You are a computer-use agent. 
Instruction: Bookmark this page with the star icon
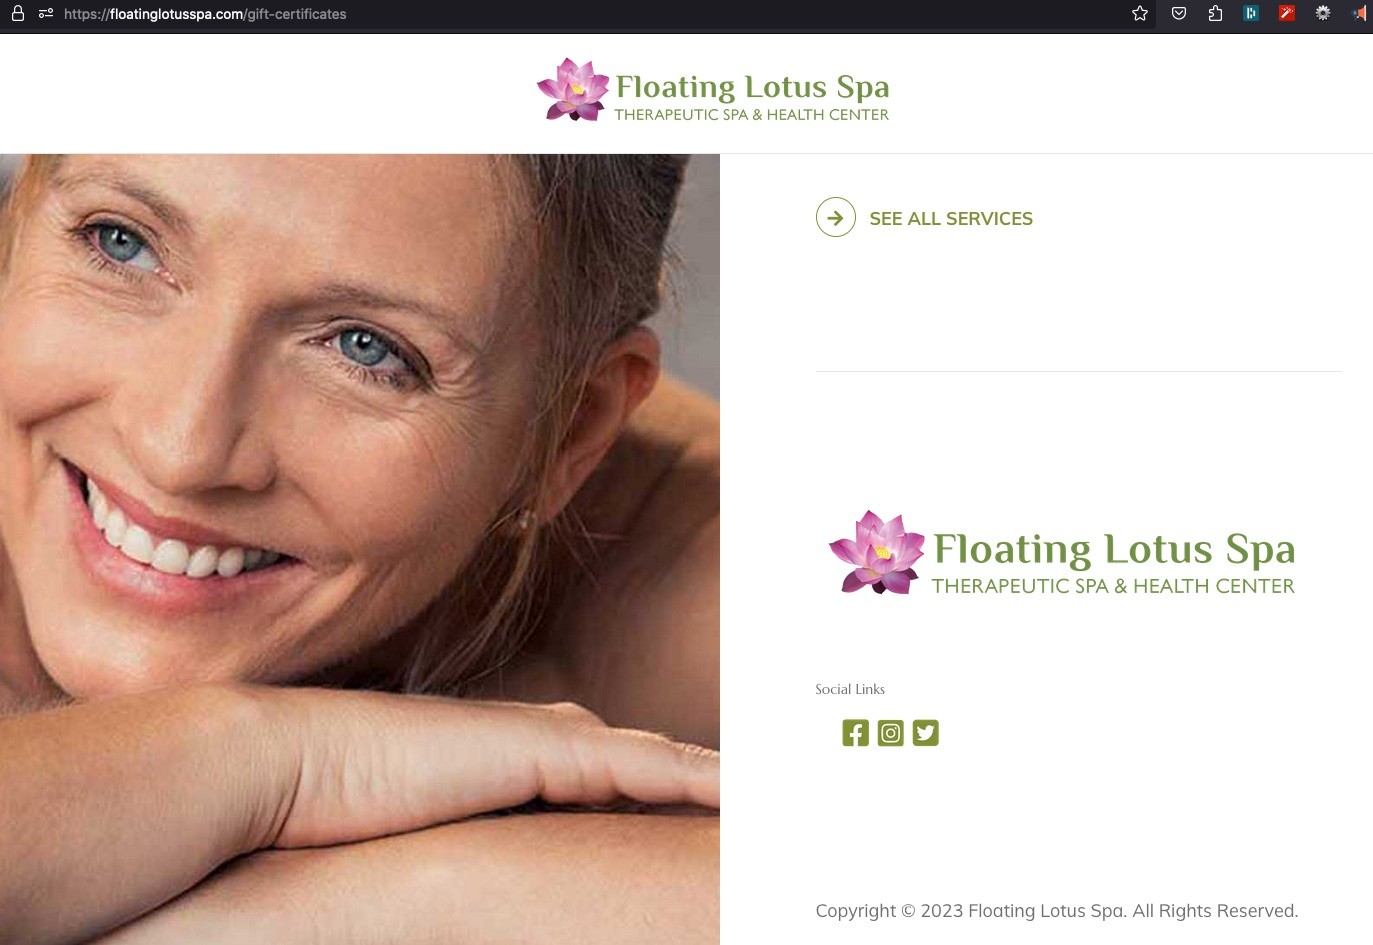pyautogui.click(x=1139, y=13)
